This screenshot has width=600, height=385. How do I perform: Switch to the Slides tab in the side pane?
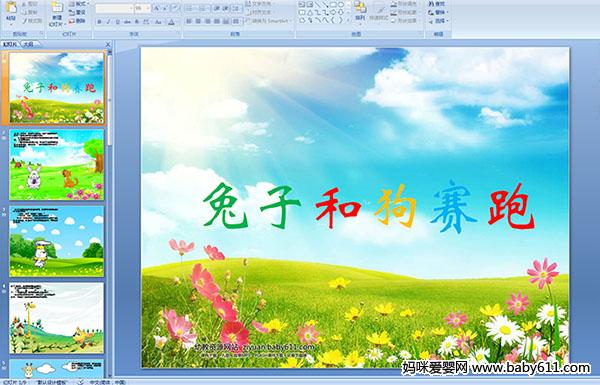click(10, 44)
